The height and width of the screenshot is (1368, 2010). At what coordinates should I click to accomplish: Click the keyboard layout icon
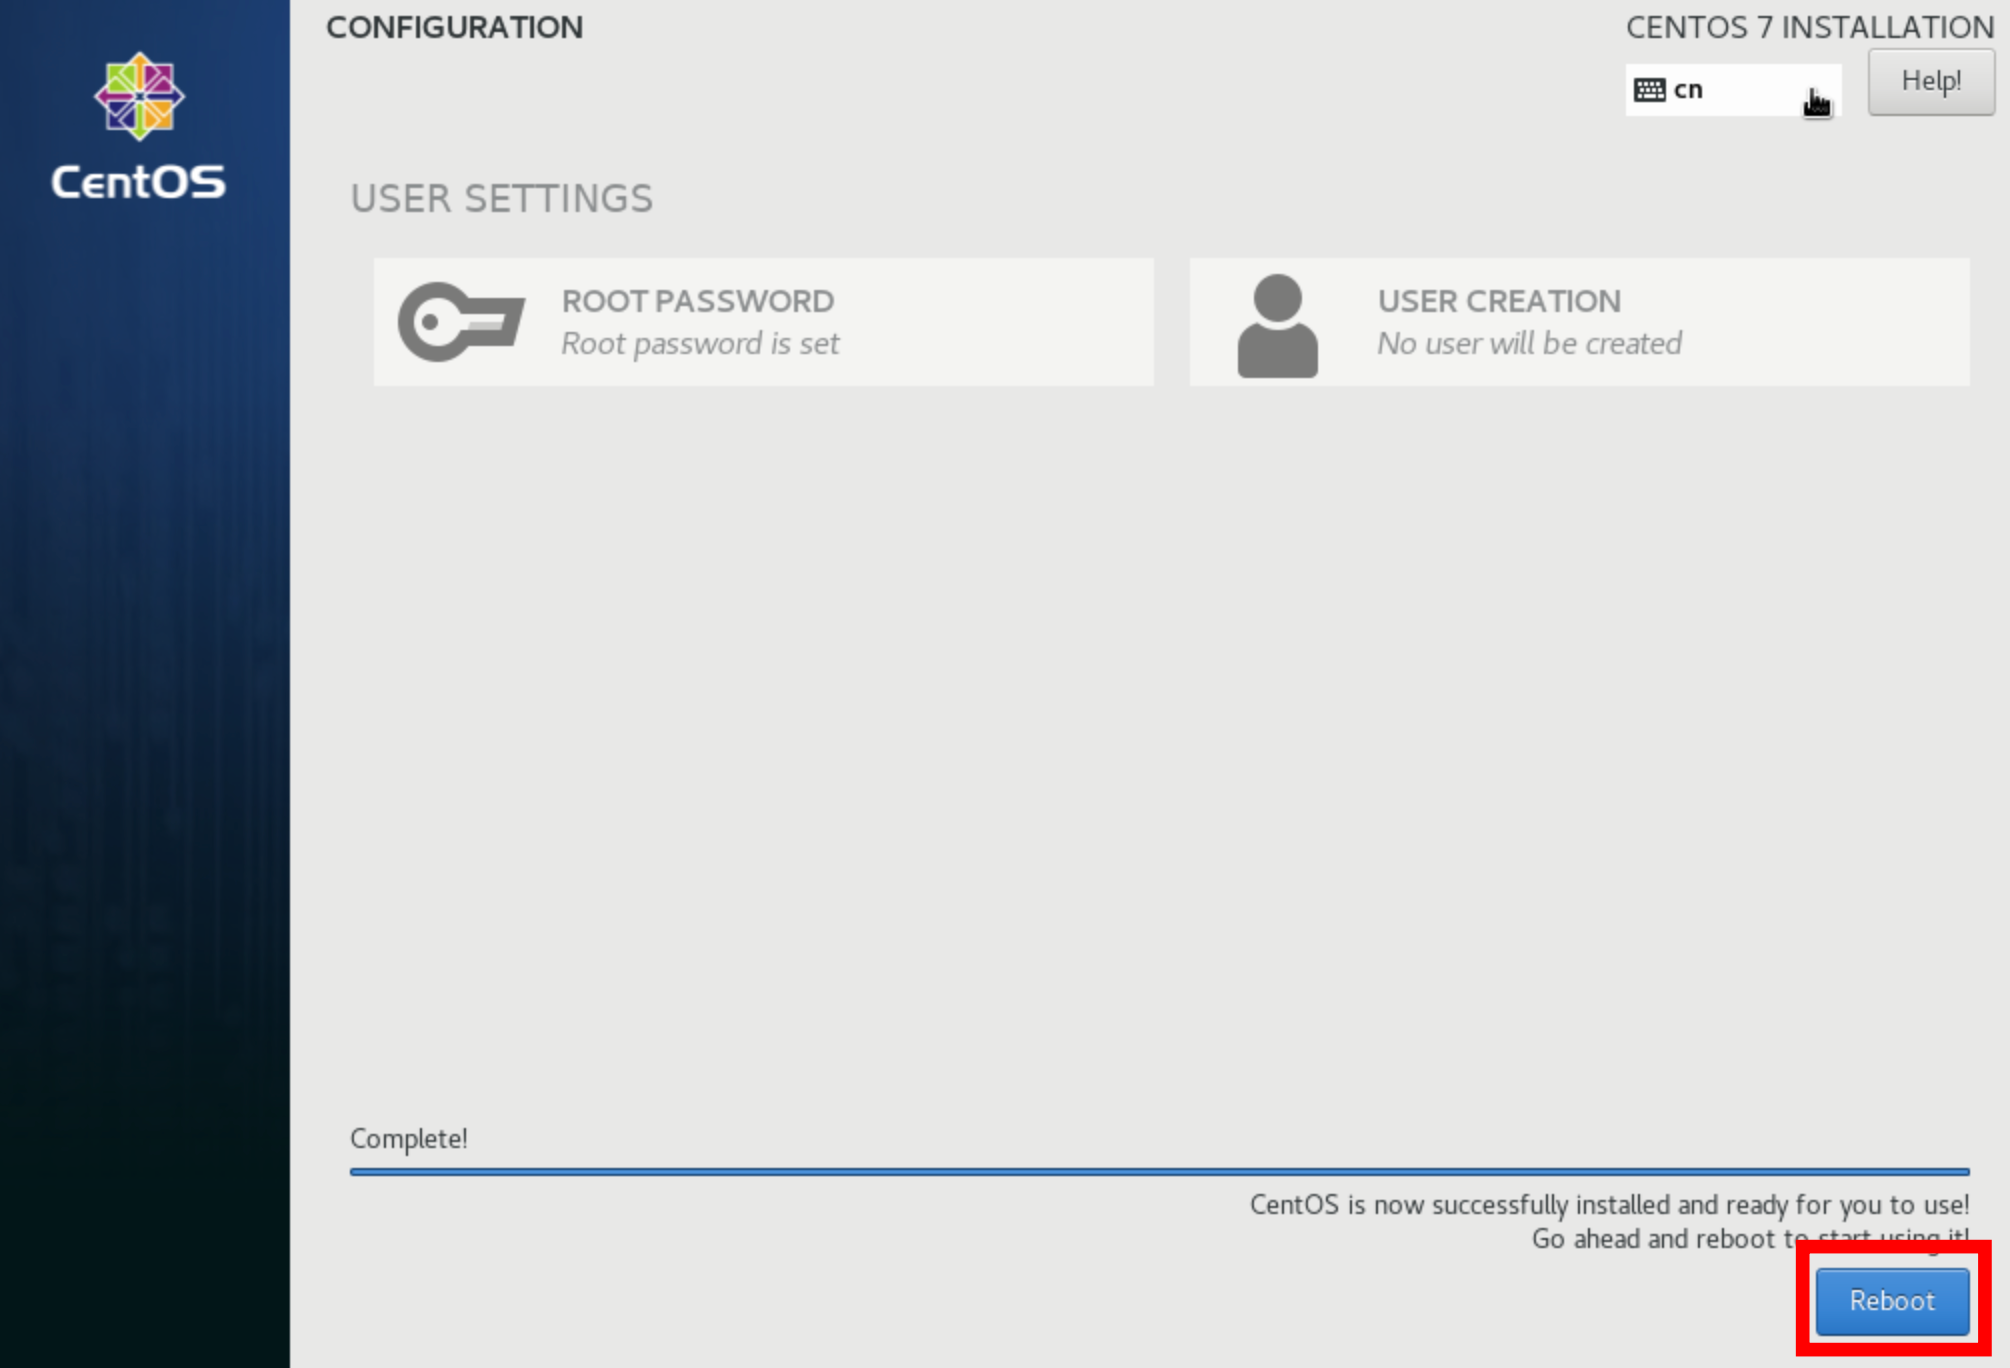coord(1649,90)
